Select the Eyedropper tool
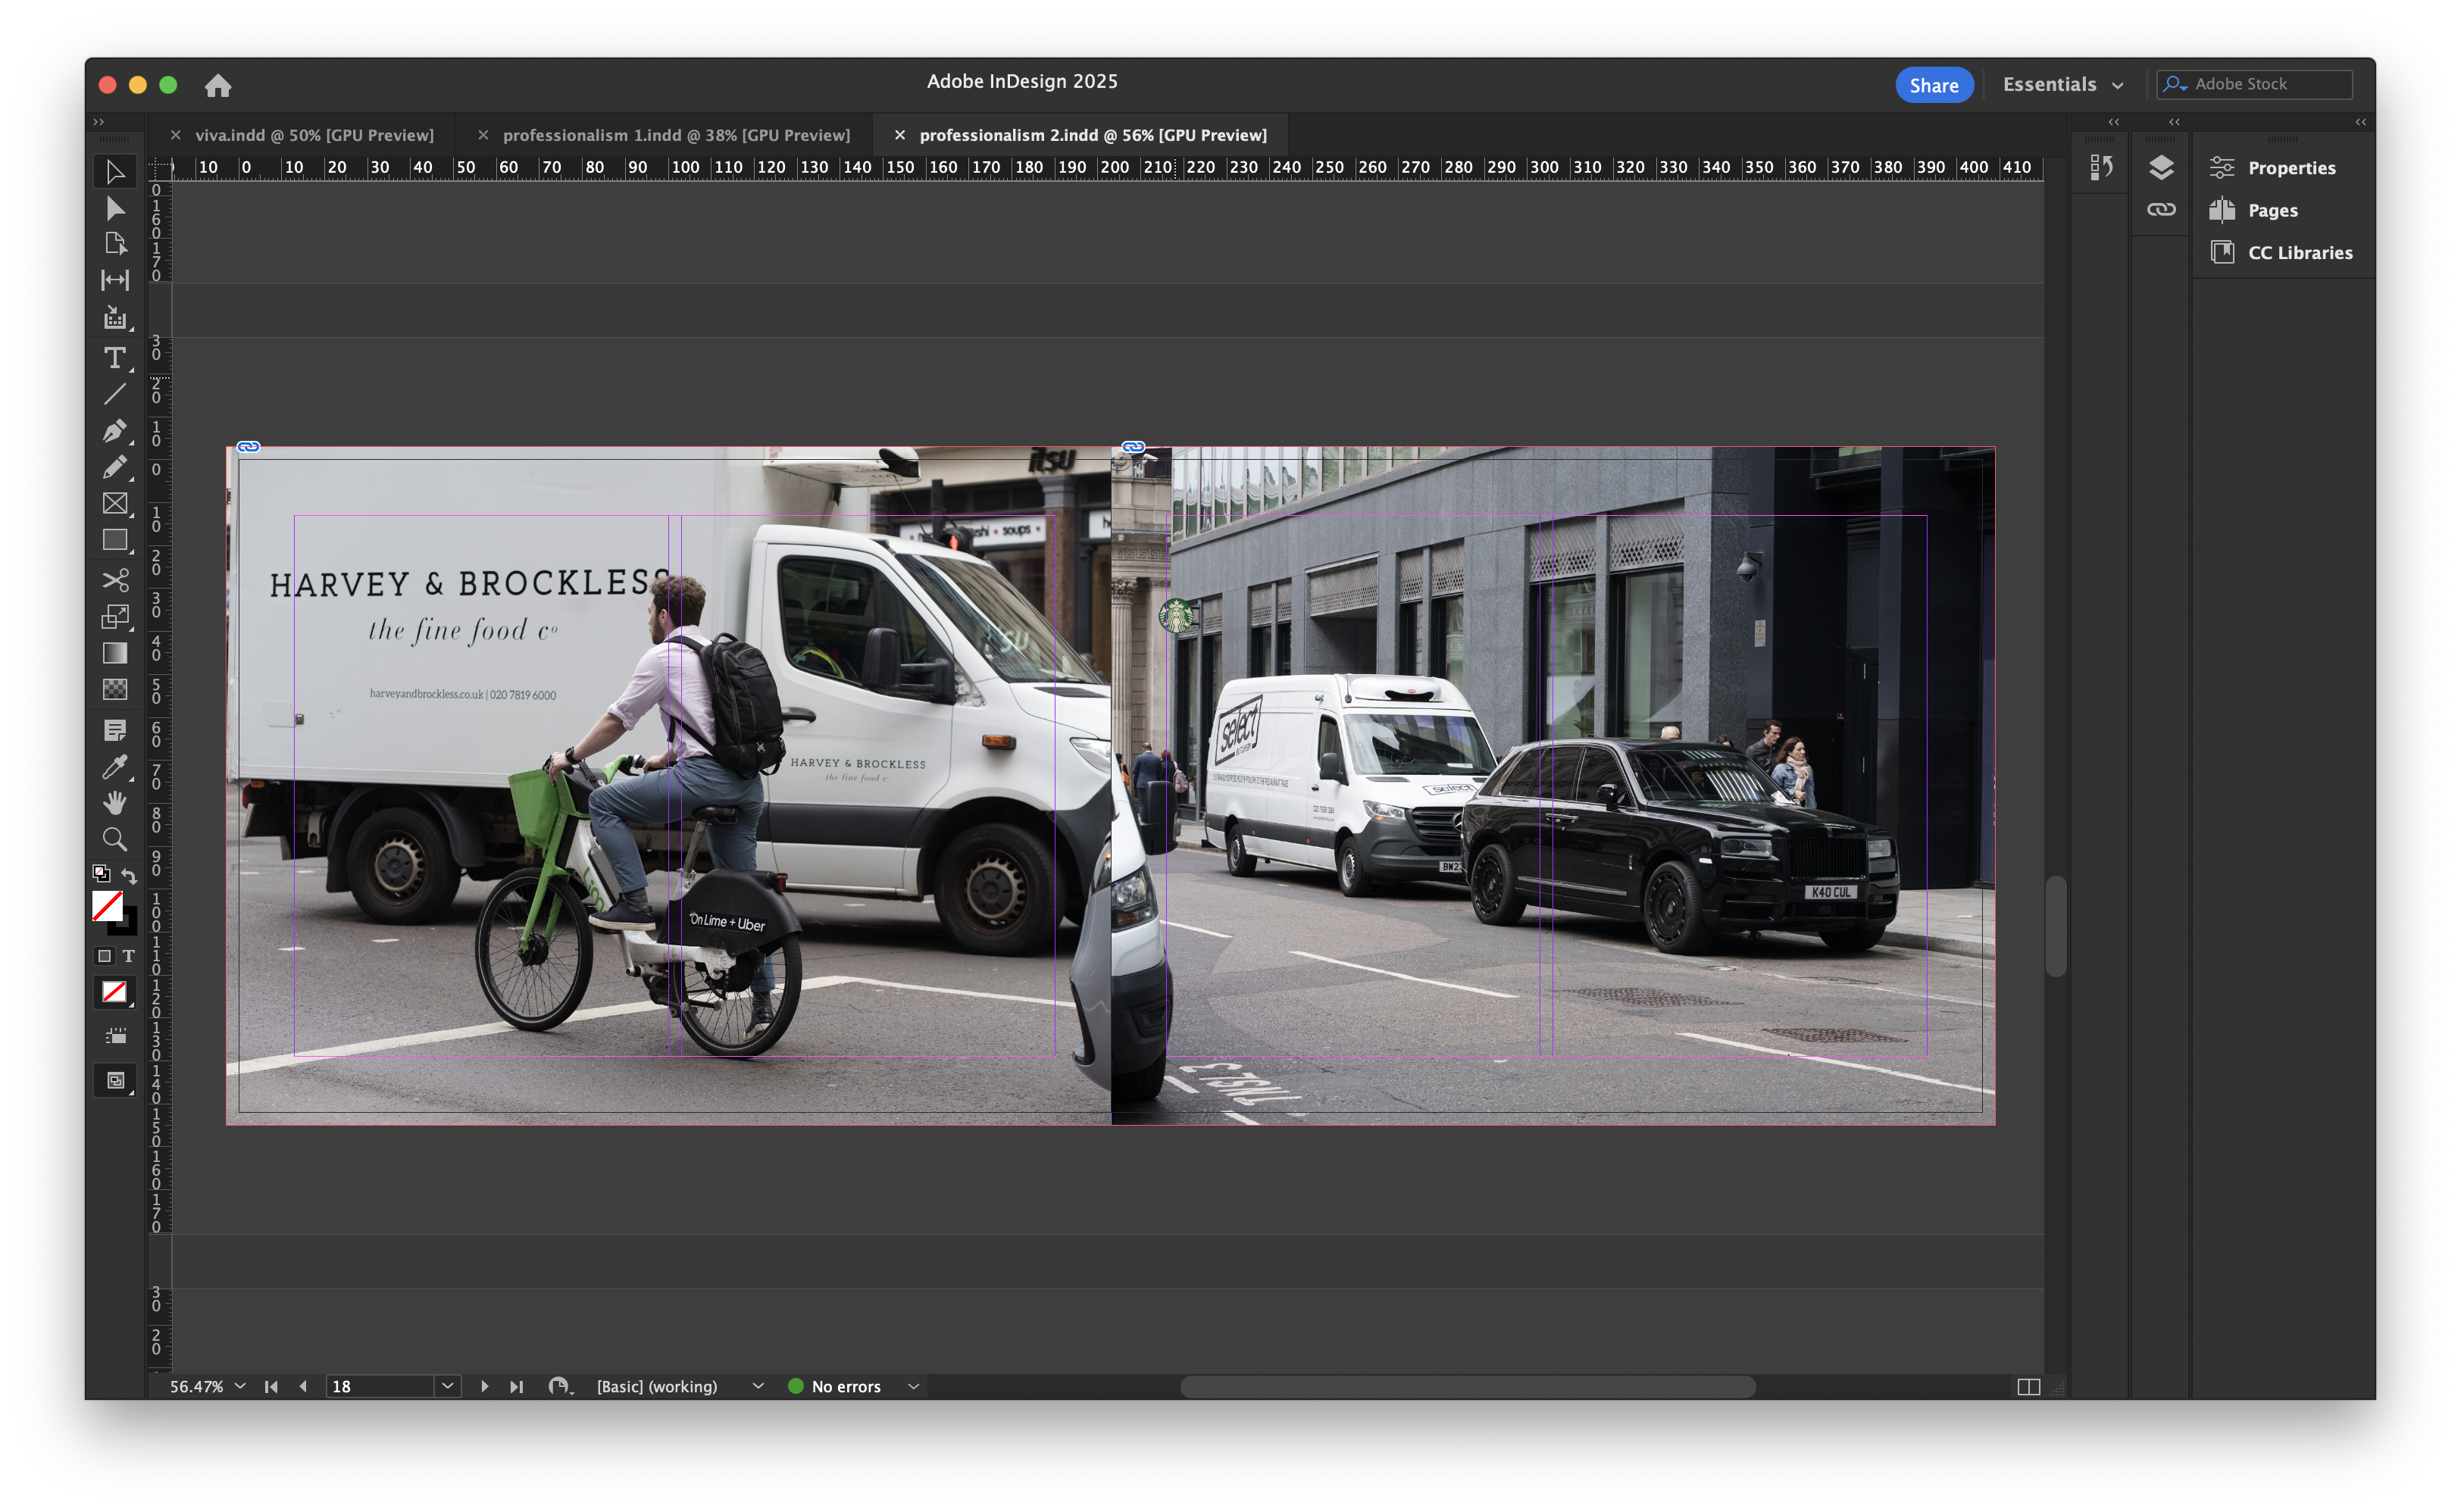This screenshot has height=1512, width=2461. pyautogui.click(x=115, y=767)
